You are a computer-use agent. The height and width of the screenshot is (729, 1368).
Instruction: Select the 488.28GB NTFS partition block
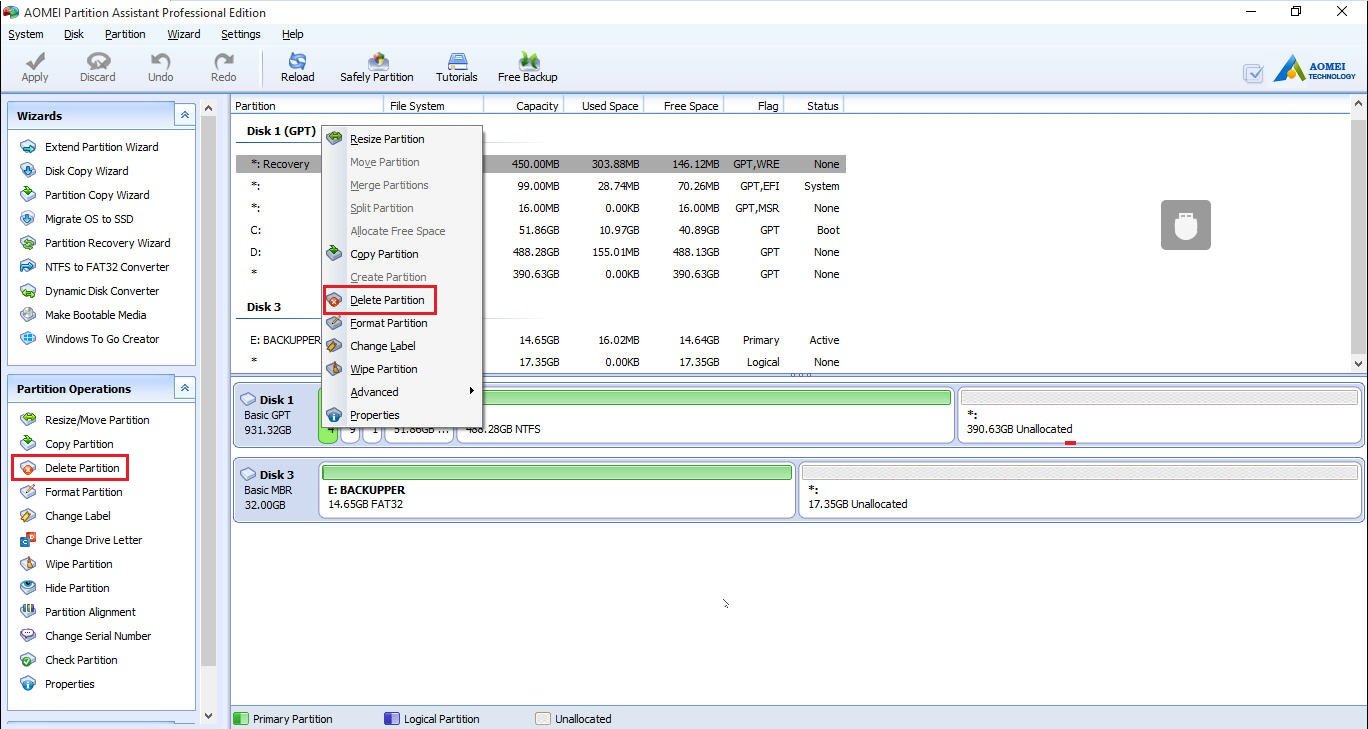[705, 414]
